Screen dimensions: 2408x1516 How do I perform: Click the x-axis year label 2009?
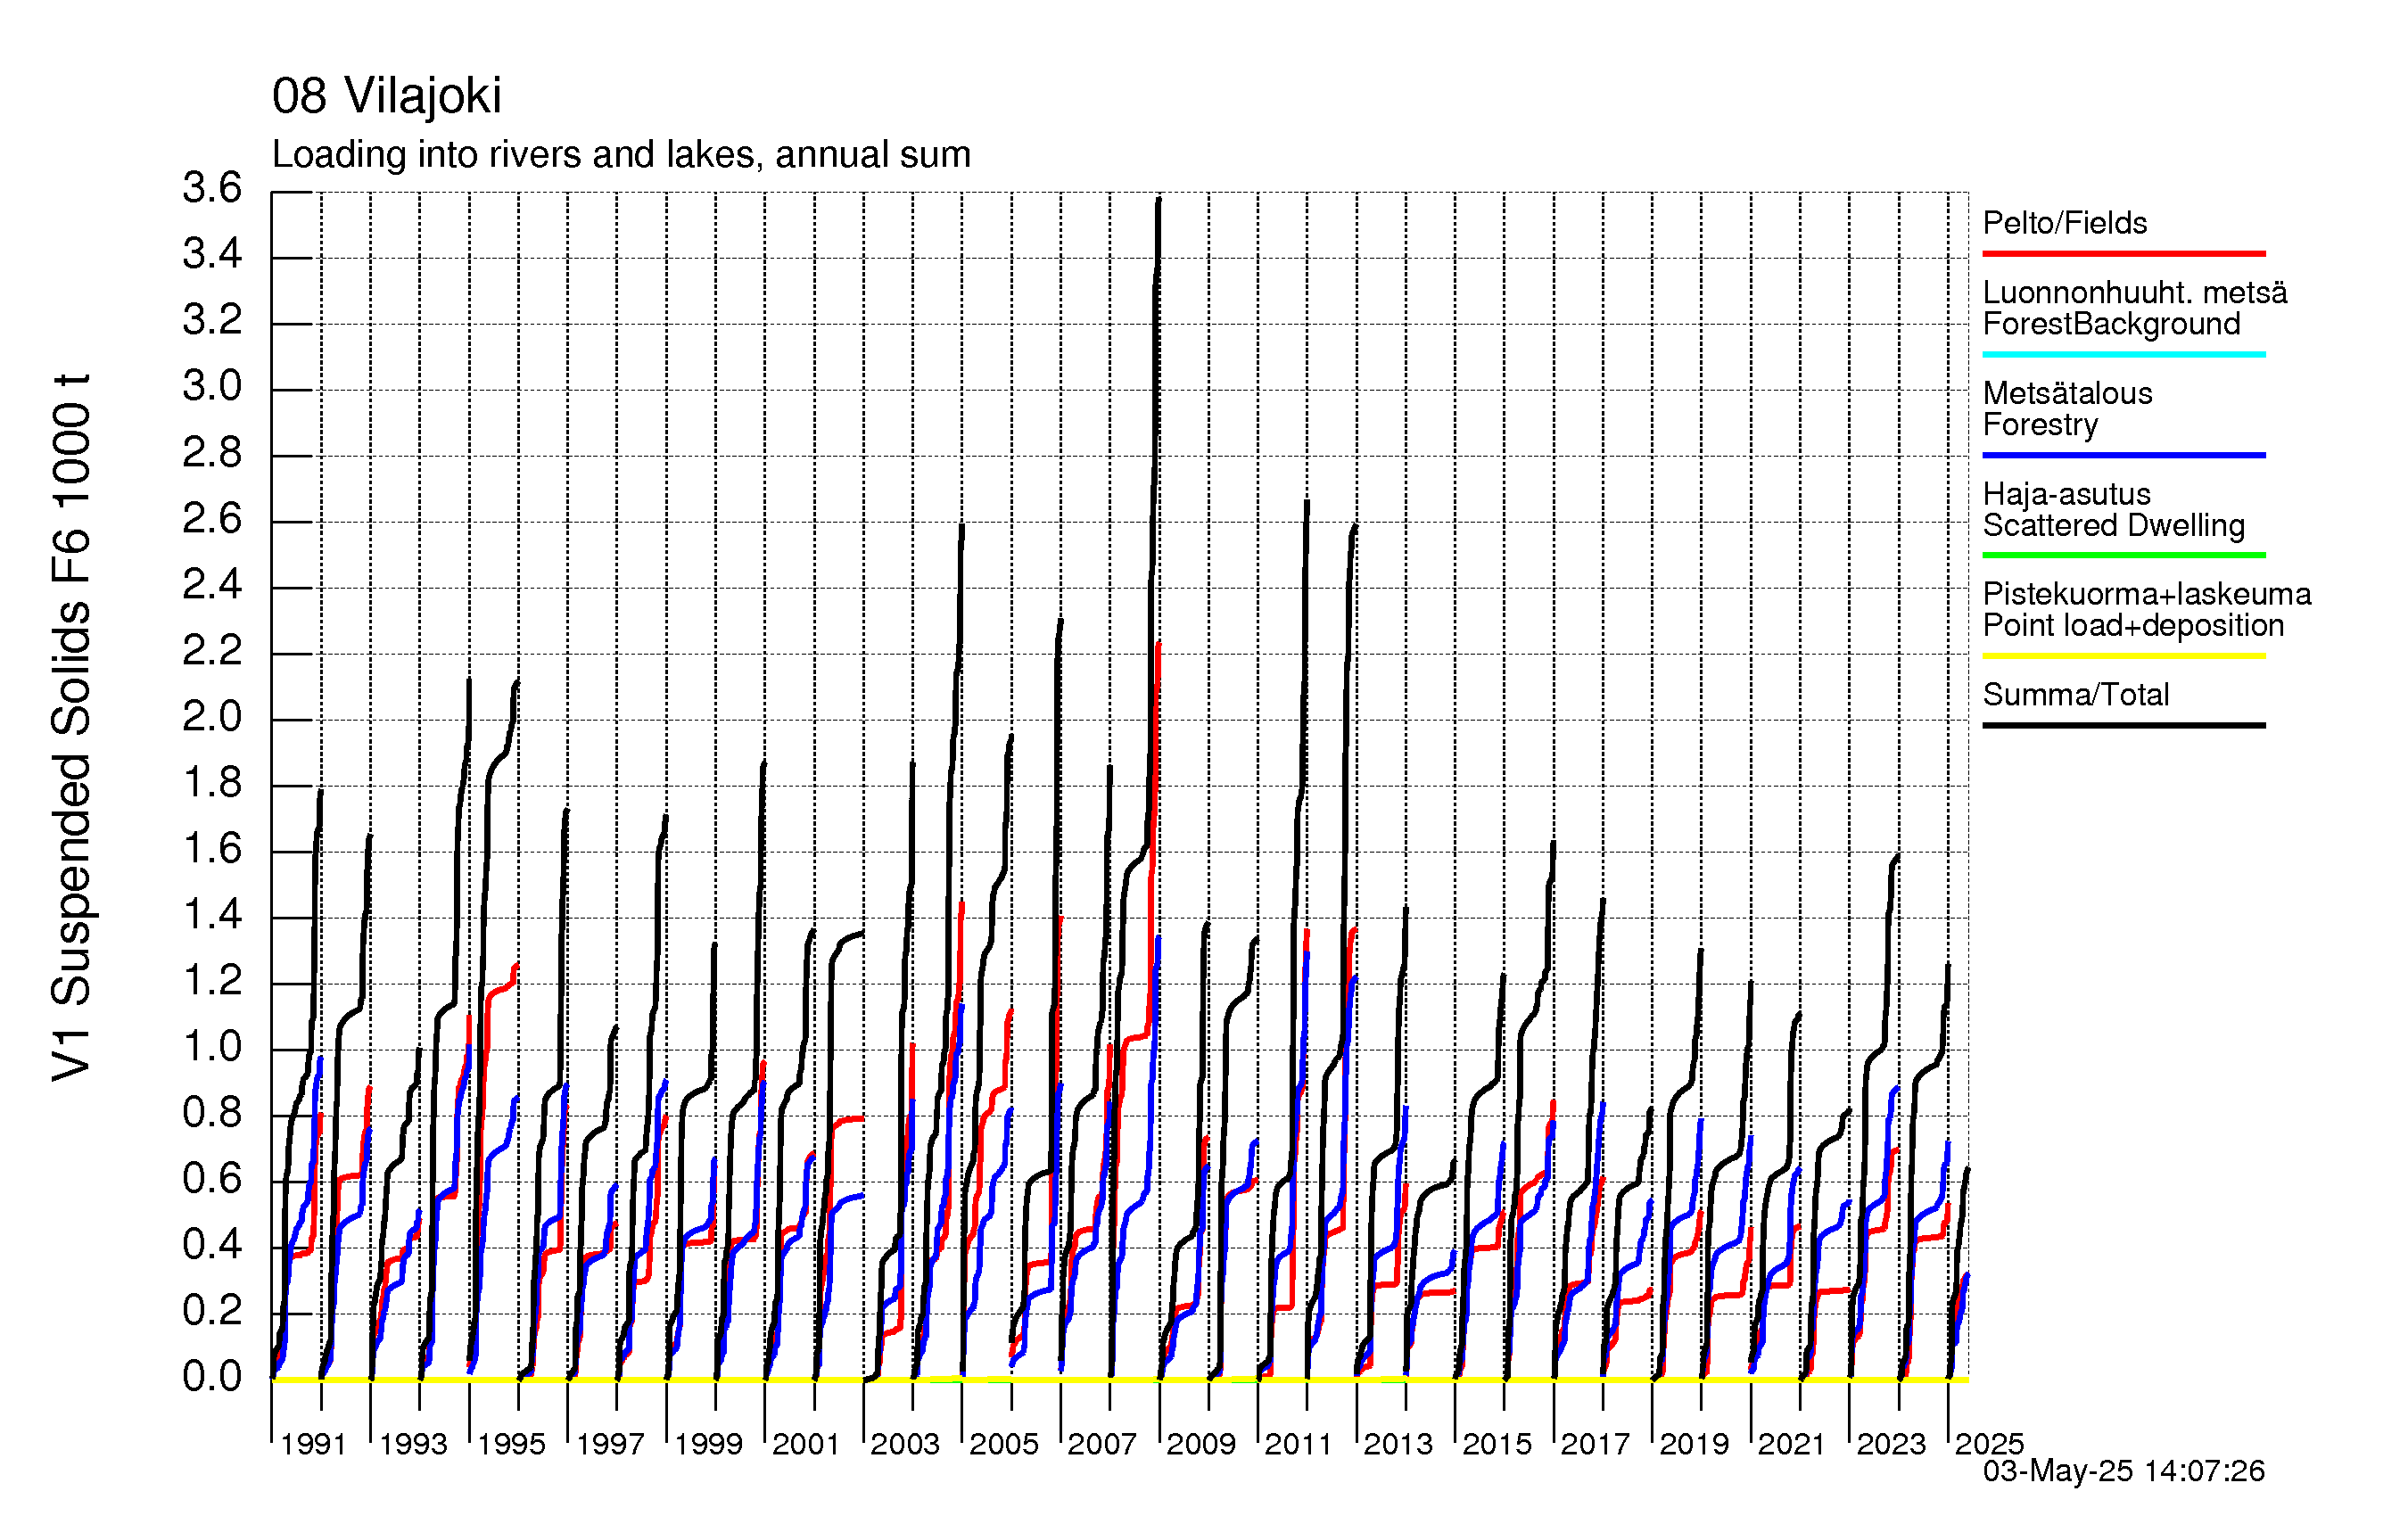coord(1201,1444)
